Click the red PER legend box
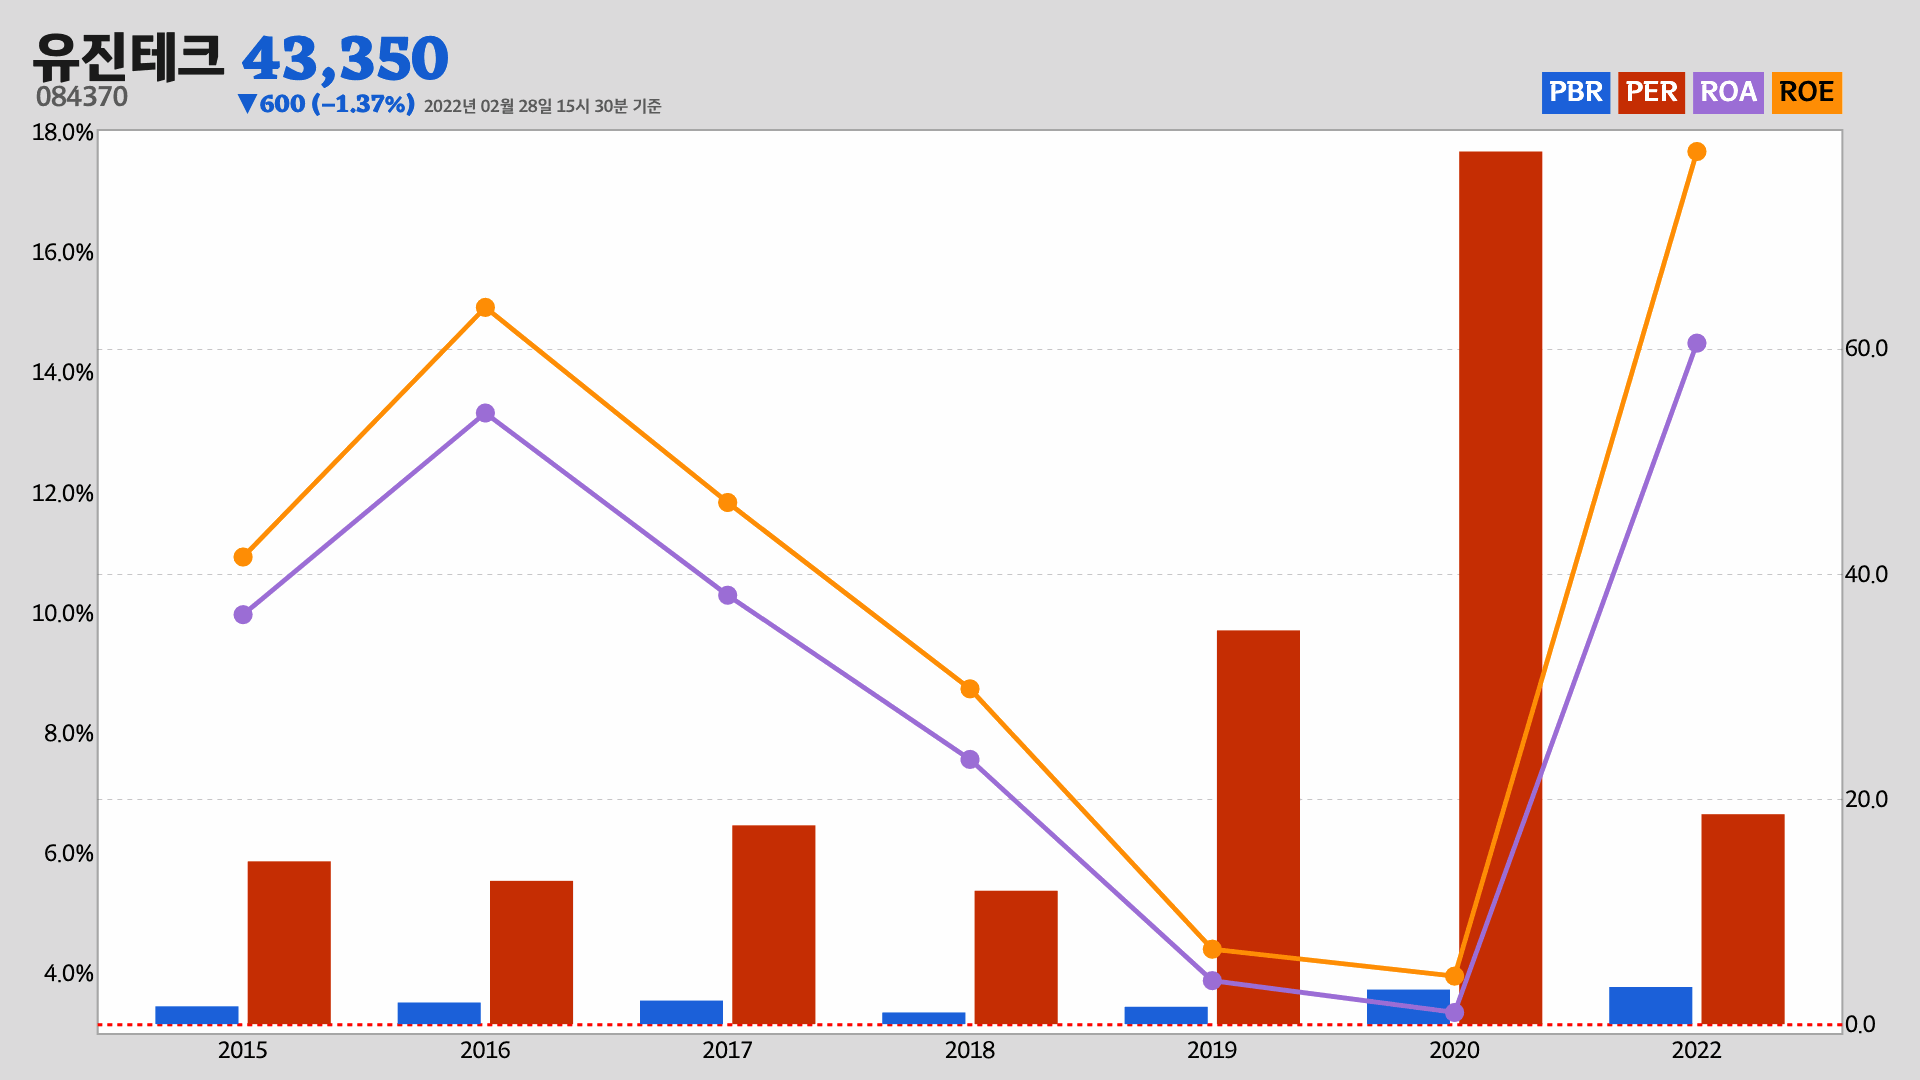Viewport: 1920px width, 1080px height. tap(1651, 93)
